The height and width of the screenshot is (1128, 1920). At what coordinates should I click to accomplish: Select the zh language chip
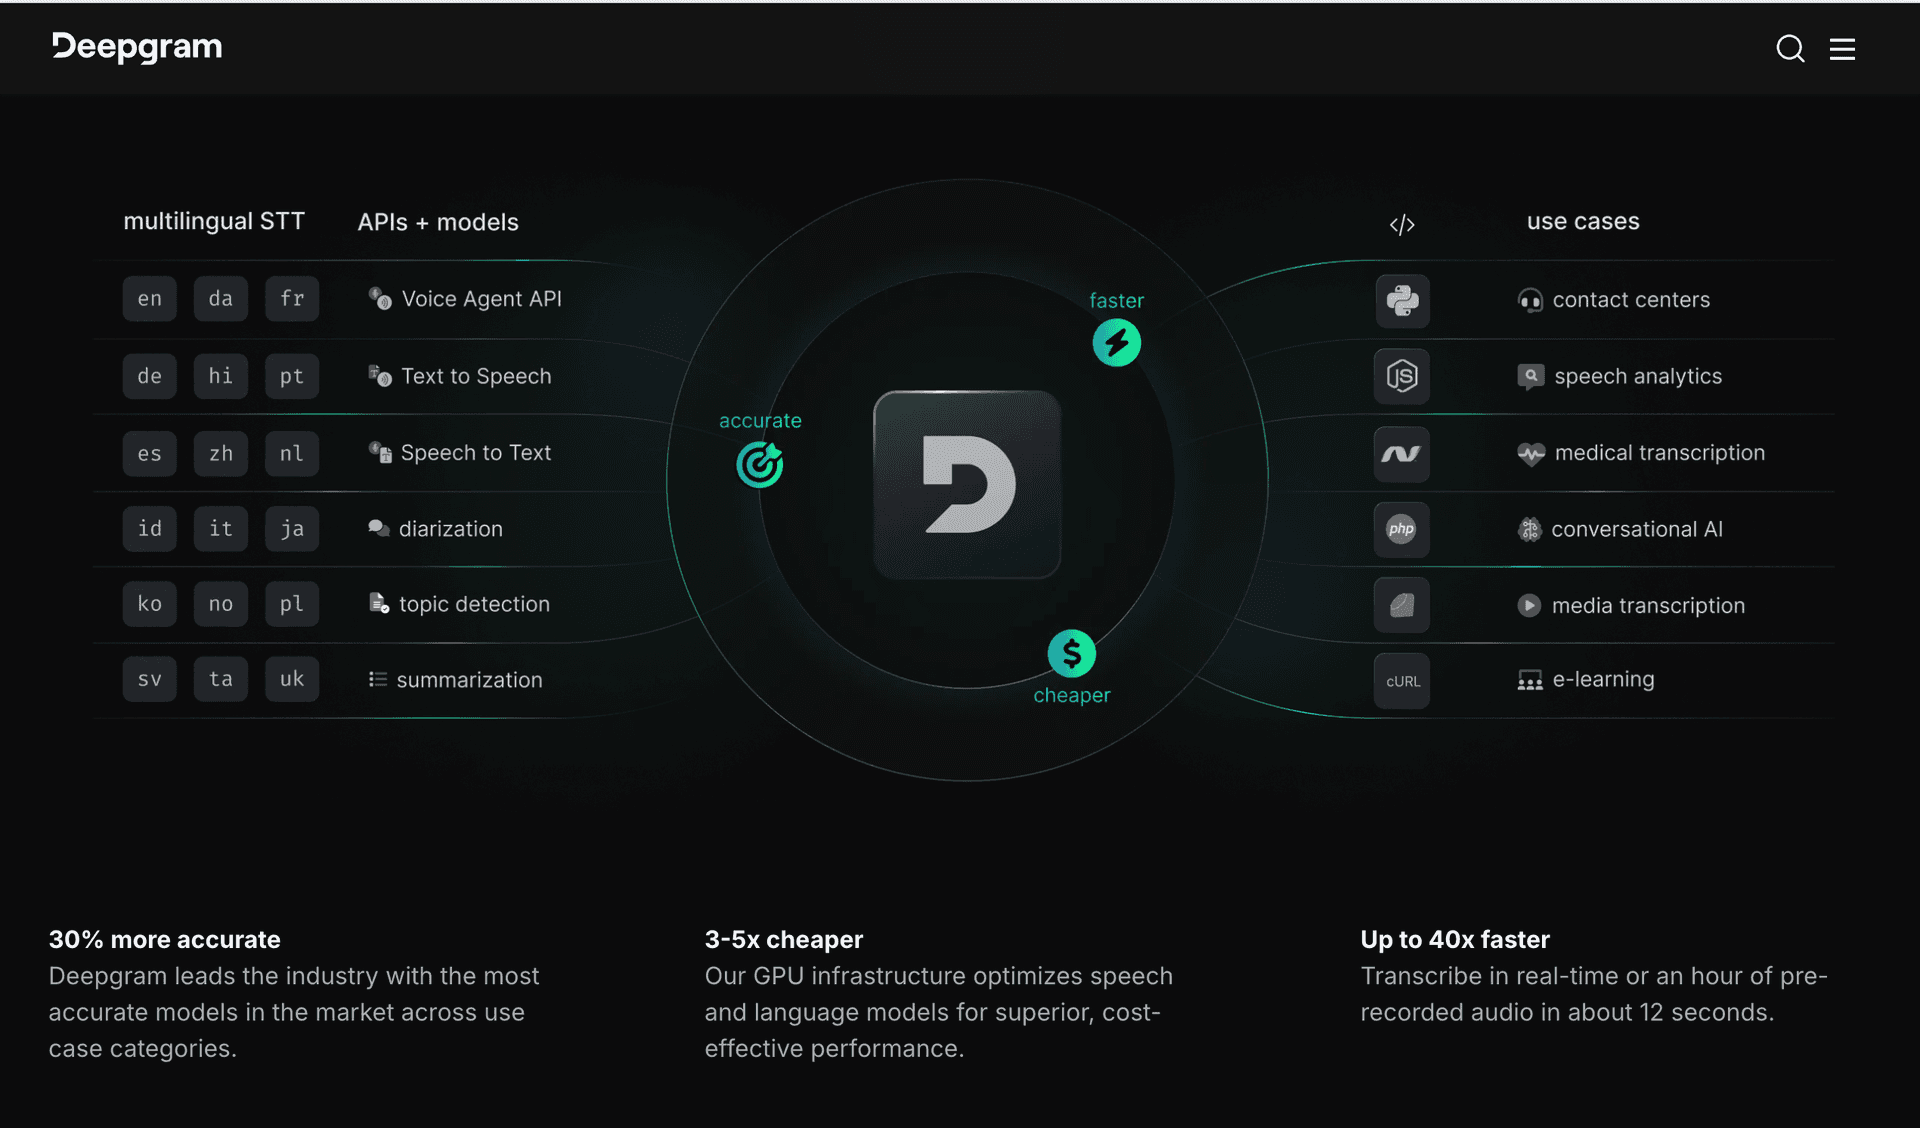pos(221,453)
